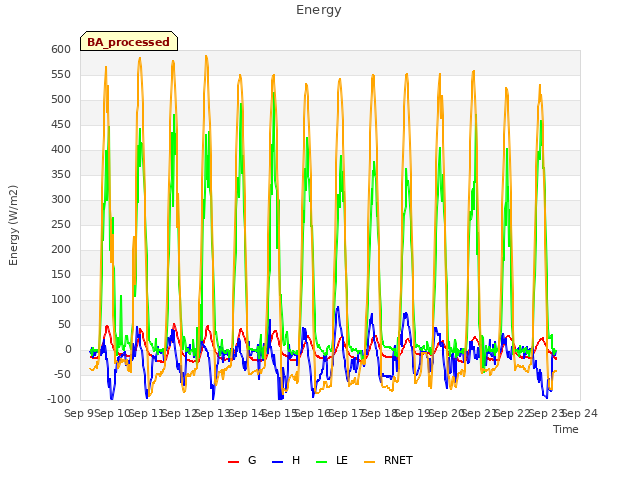Click the Energy (W/m2) y-axis label
This screenshot has height=480, width=640.
tap(13, 225)
